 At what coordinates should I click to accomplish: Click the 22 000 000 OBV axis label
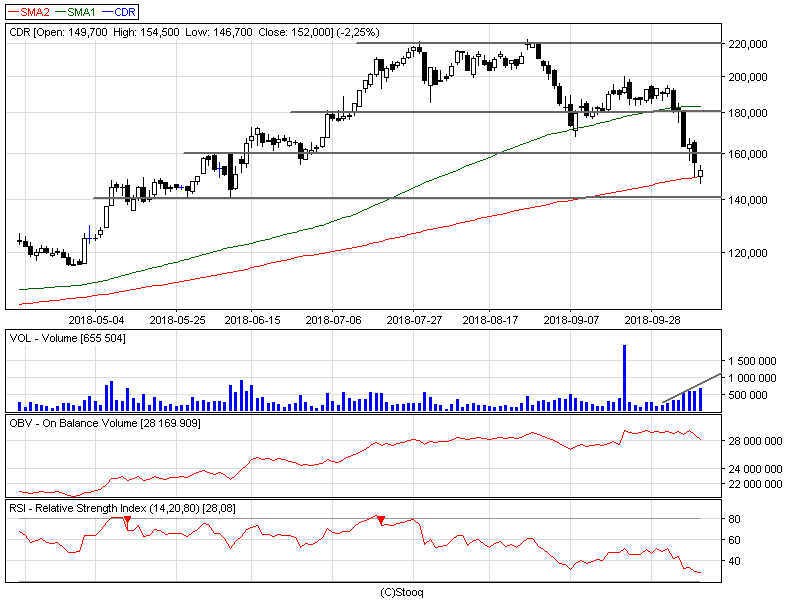tap(755, 484)
